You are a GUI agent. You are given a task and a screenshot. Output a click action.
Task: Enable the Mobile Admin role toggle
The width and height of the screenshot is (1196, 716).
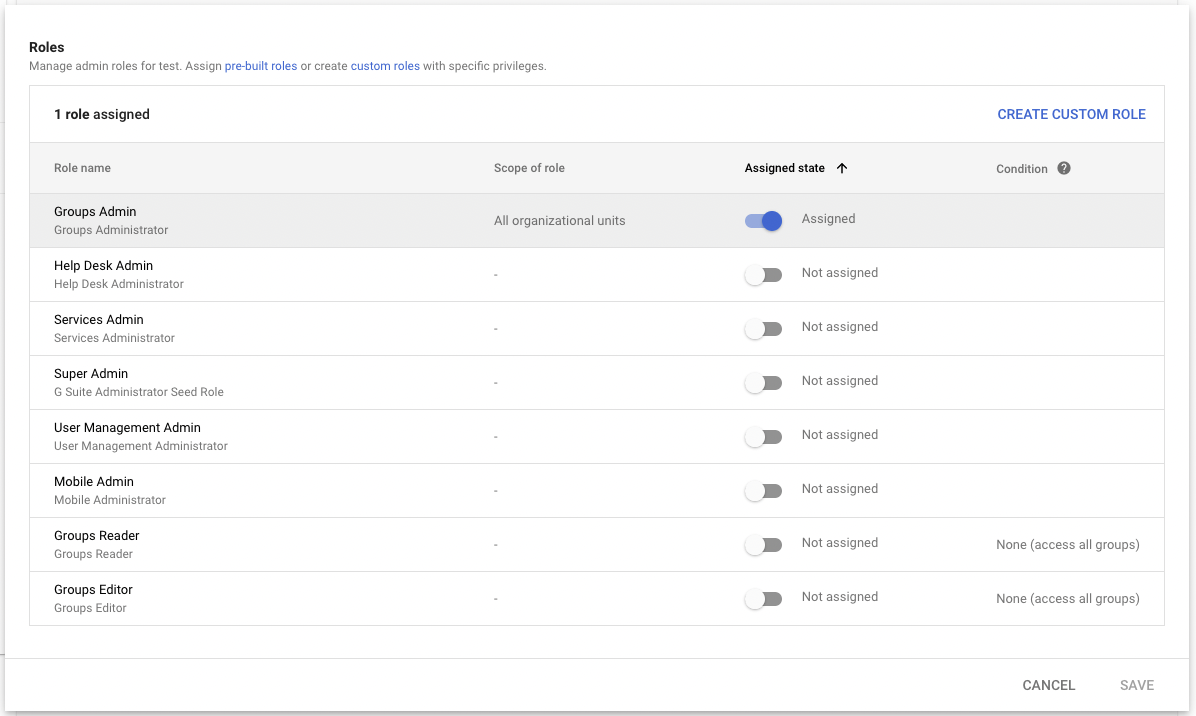pos(764,491)
